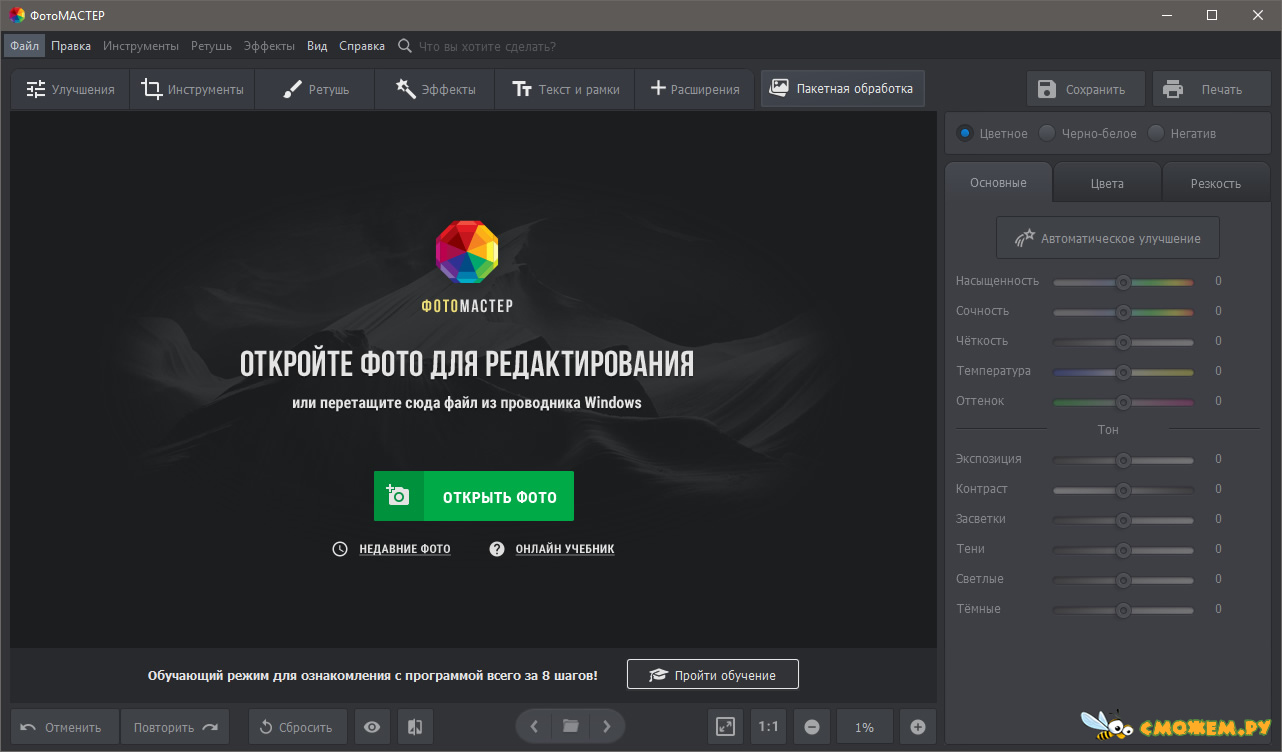The width and height of the screenshot is (1282, 752).
Task: Click the Пройти обучение button
Action: (x=713, y=675)
